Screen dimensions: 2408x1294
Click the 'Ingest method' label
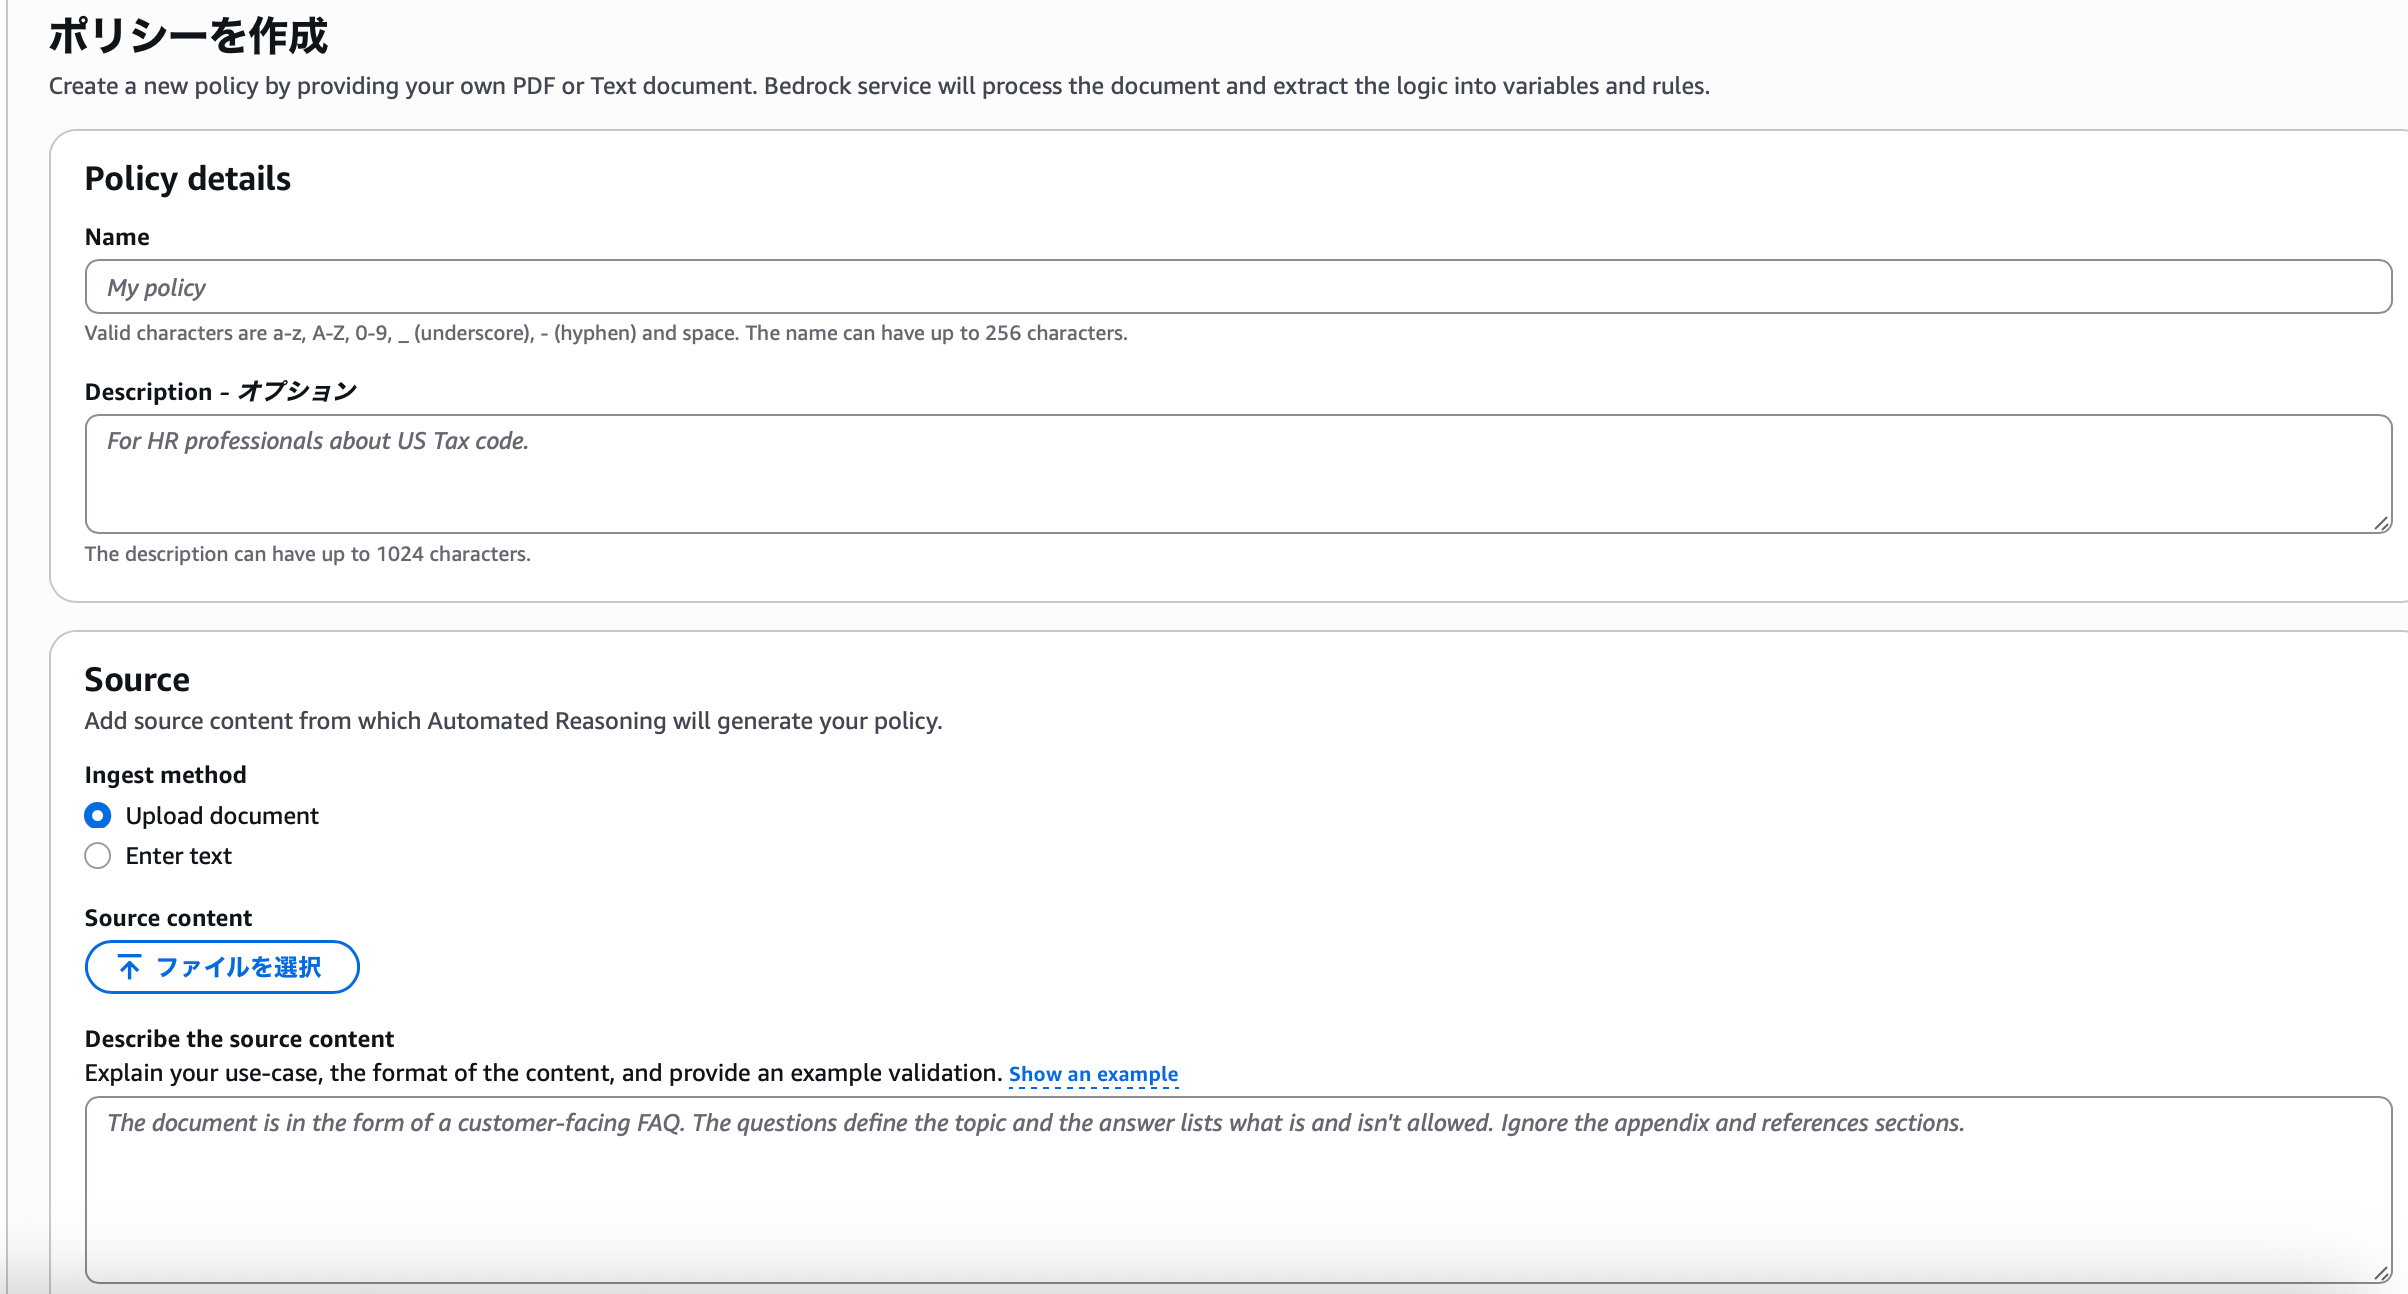[165, 775]
